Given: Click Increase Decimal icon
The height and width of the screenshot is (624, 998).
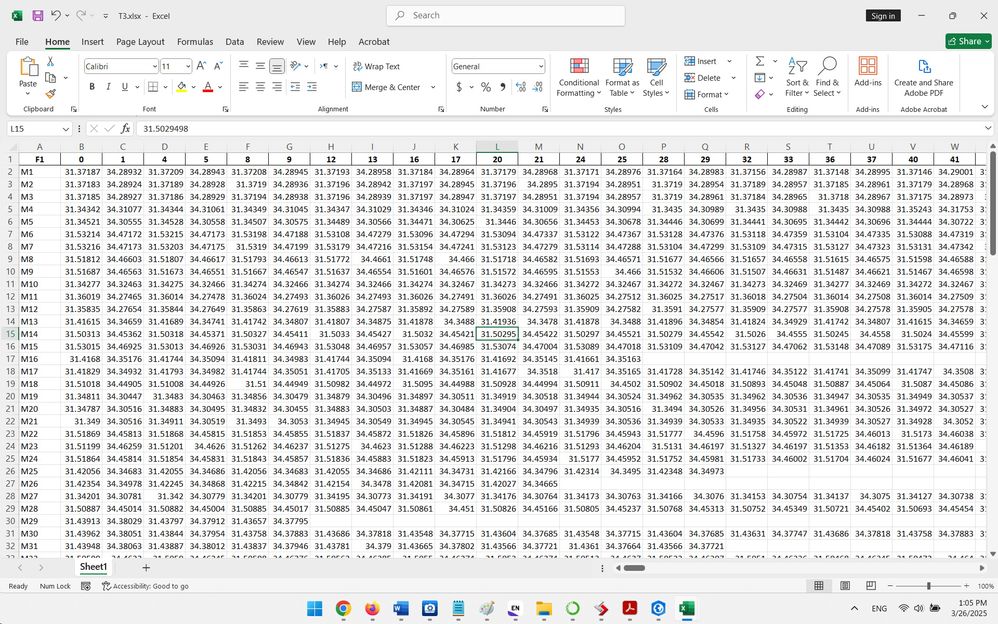Looking at the screenshot, I should [521, 87].
